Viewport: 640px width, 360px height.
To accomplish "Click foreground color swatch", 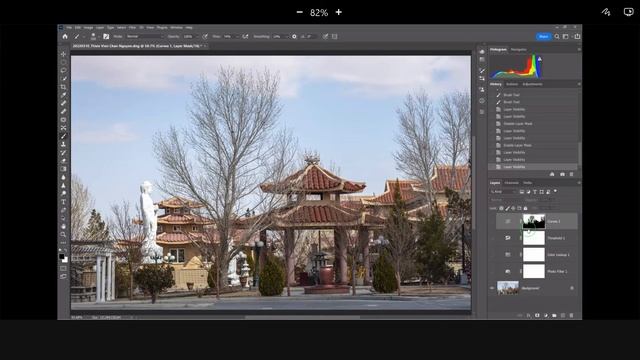I will (62, 257).
